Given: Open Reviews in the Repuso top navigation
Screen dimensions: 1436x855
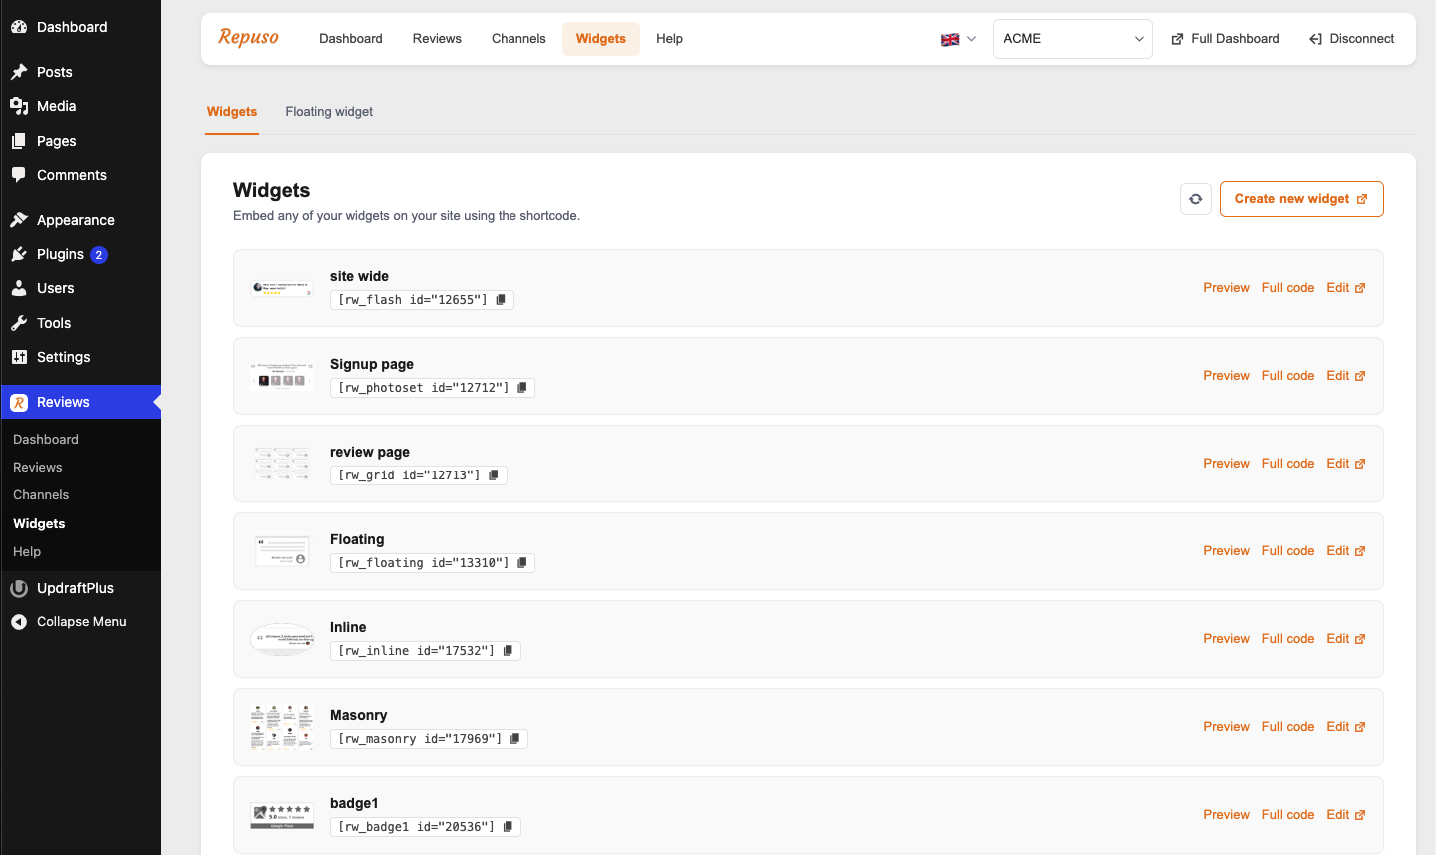Looking at the screenshot, I should click(x=437, y=39).
